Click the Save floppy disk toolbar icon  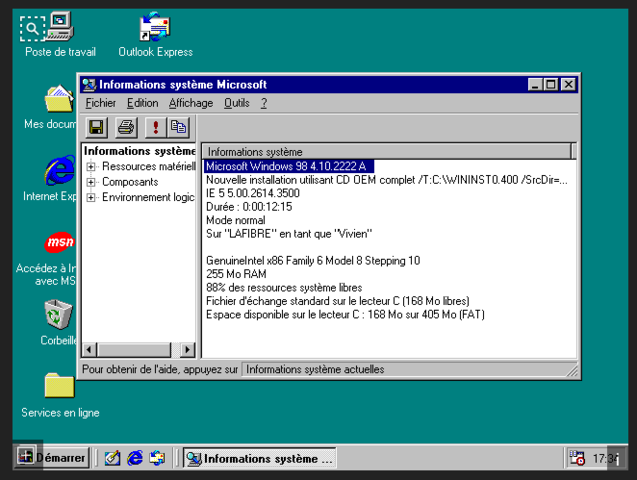tap(97, 128)
